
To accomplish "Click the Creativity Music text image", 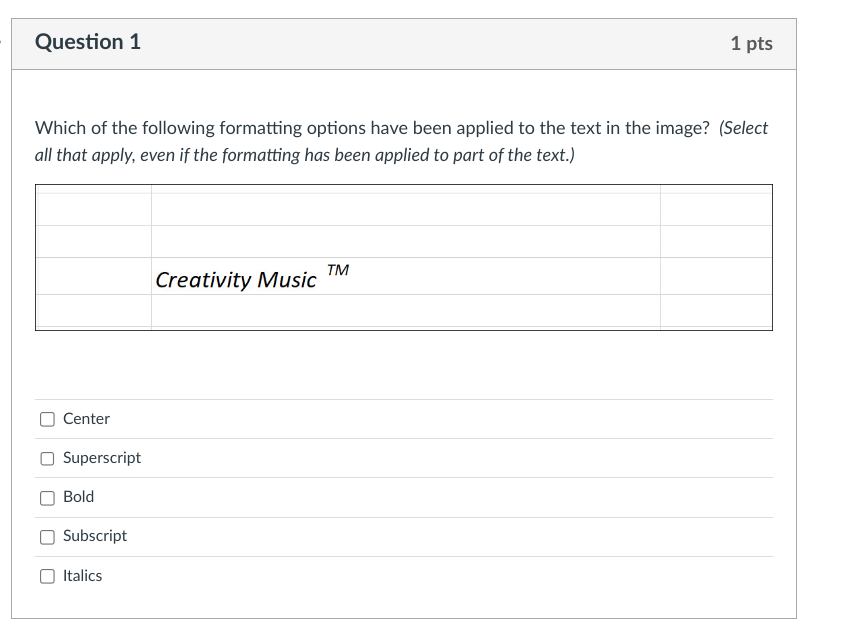I will click(x=236, y=280).
